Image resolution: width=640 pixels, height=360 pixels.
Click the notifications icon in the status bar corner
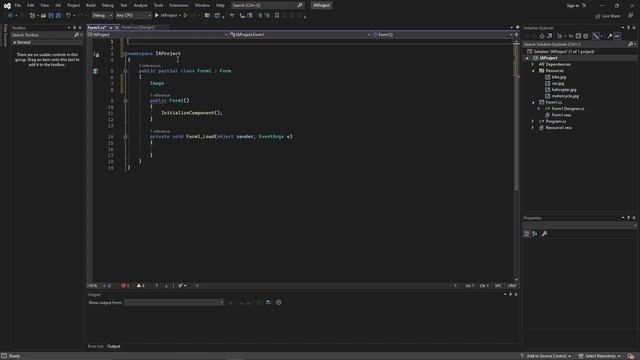click(x=631, y=356)
